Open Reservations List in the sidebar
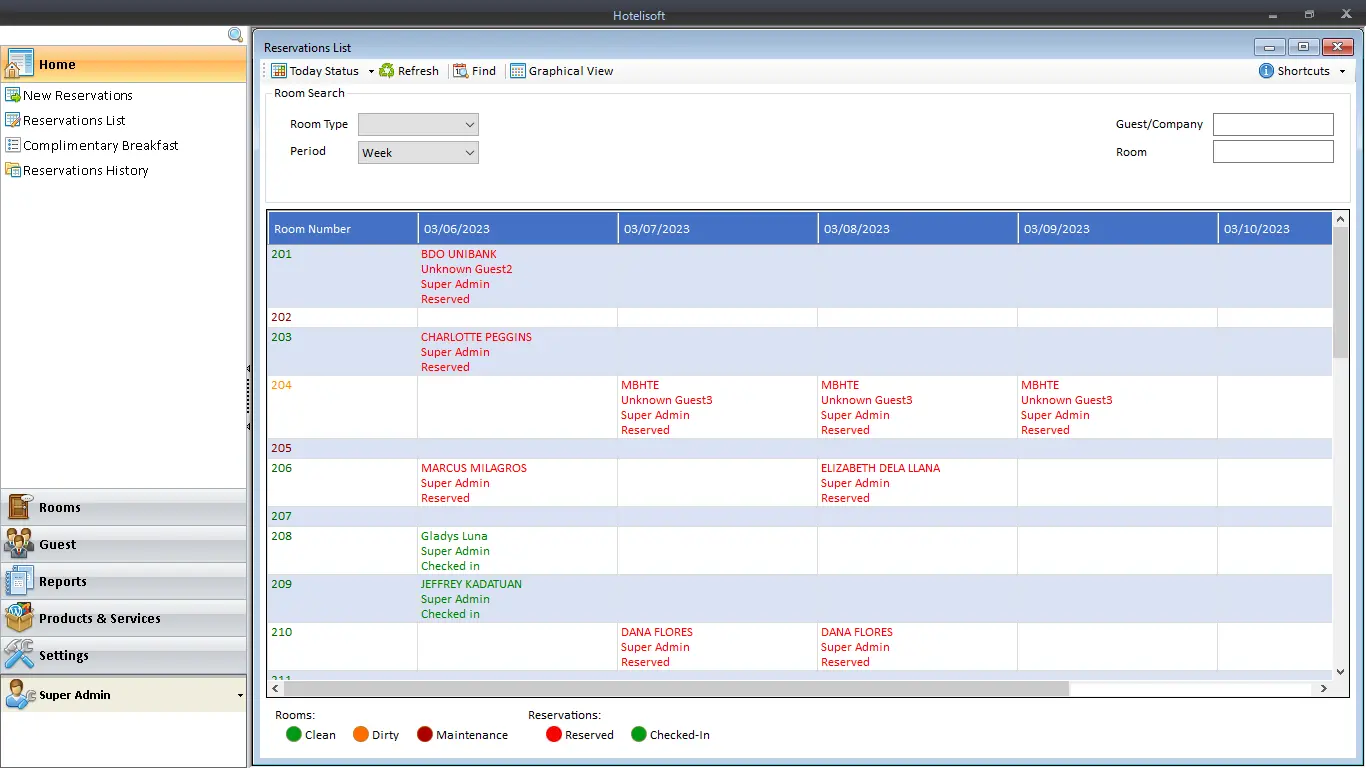Screen dimensions: 1366x768 (x=74, y=120)
